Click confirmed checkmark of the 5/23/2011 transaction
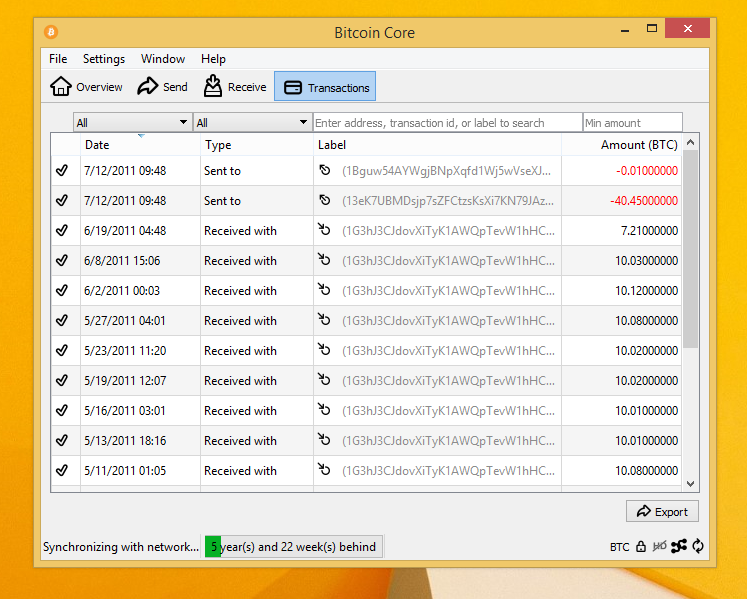747x599 pixels. (x=62, y=350)
